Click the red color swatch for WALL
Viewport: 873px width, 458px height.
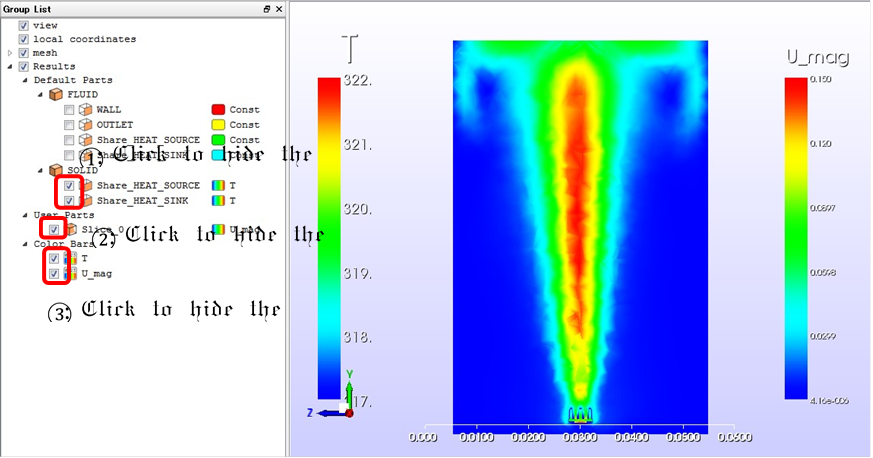(x=218, y=110)
